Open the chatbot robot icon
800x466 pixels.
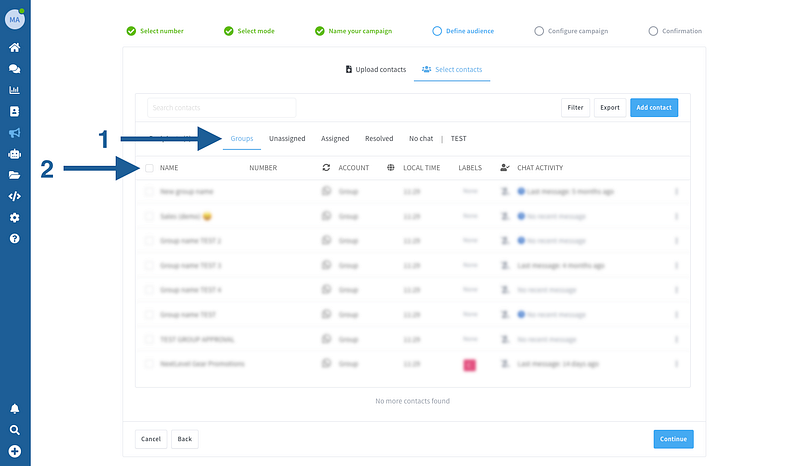click(x=15, y=154)
